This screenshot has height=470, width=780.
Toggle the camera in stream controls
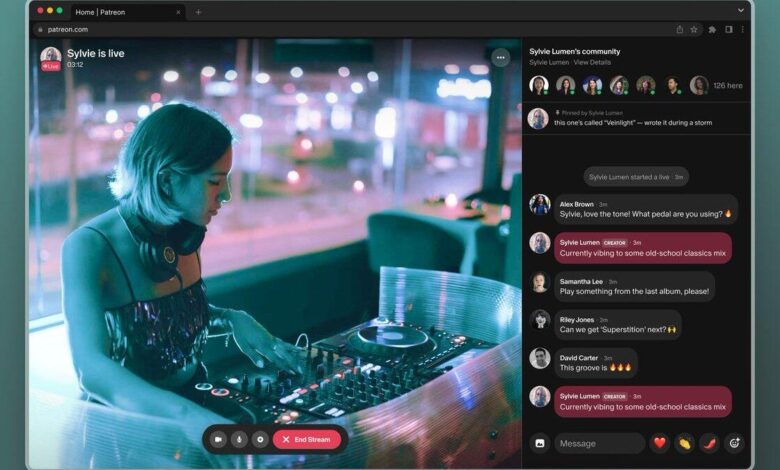[x=218, y=440]
